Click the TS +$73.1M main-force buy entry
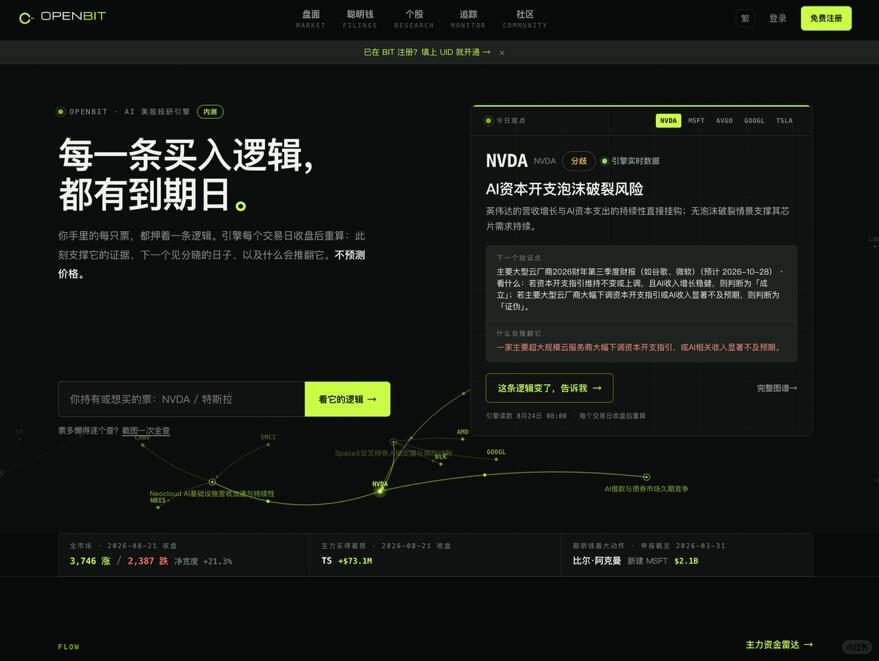The width and height of the screenshot is (879, 661). coord(347,561)
